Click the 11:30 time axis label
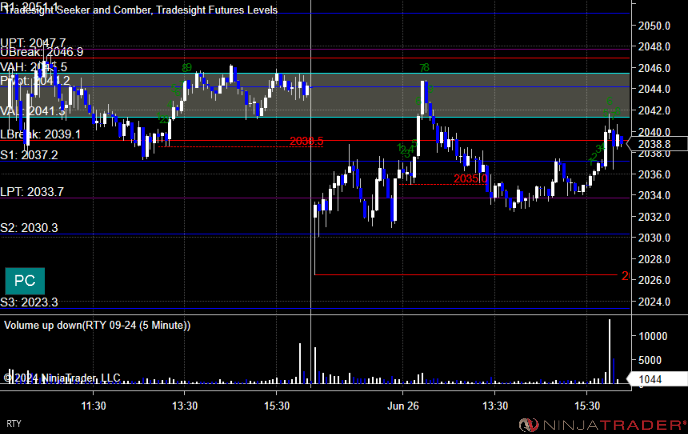688x434 pixels. tap(93, 406)
